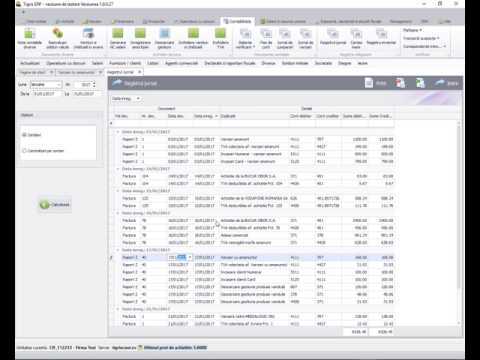Image resolution: width=480 pixels, height=360 pixels.
Task: Open Inregistrare amortizari tool
Action: 140,38
